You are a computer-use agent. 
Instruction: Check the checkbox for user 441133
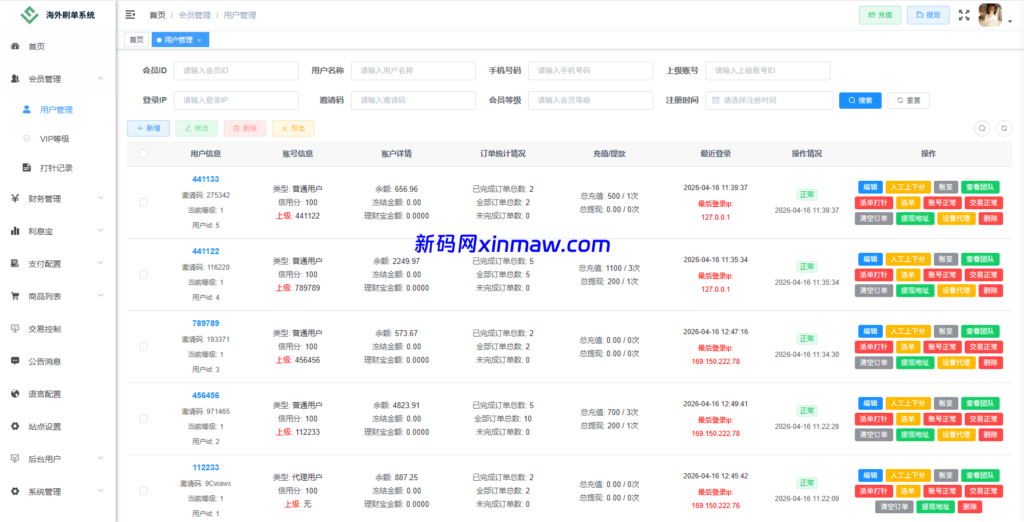tap(144, 203)
